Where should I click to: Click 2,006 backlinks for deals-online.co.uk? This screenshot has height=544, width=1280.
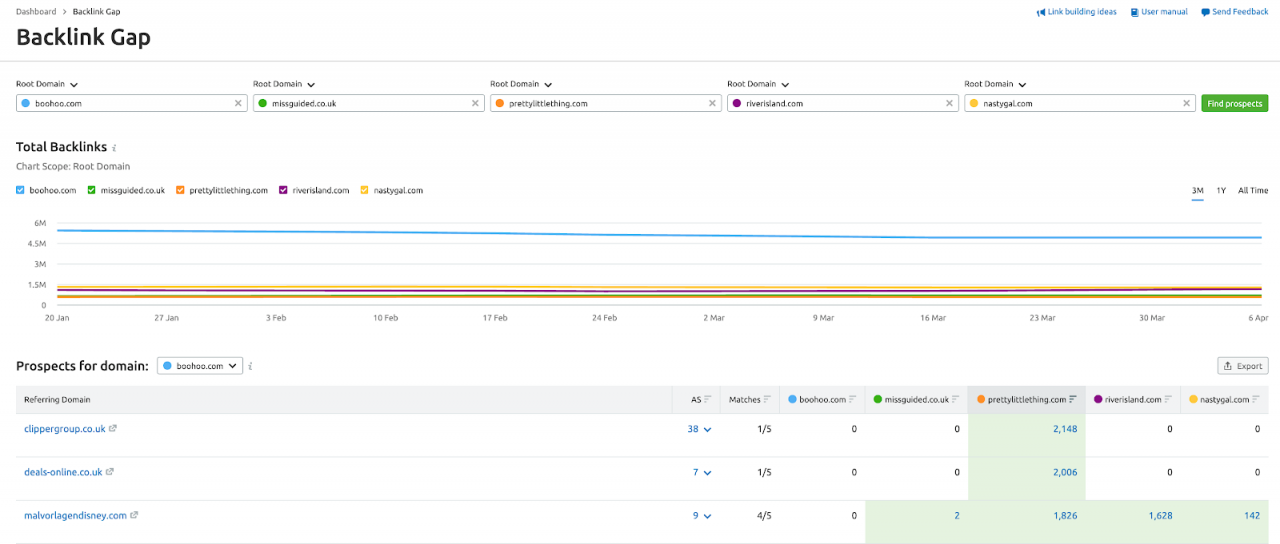pyautogui.click(x=1065, y=472)
